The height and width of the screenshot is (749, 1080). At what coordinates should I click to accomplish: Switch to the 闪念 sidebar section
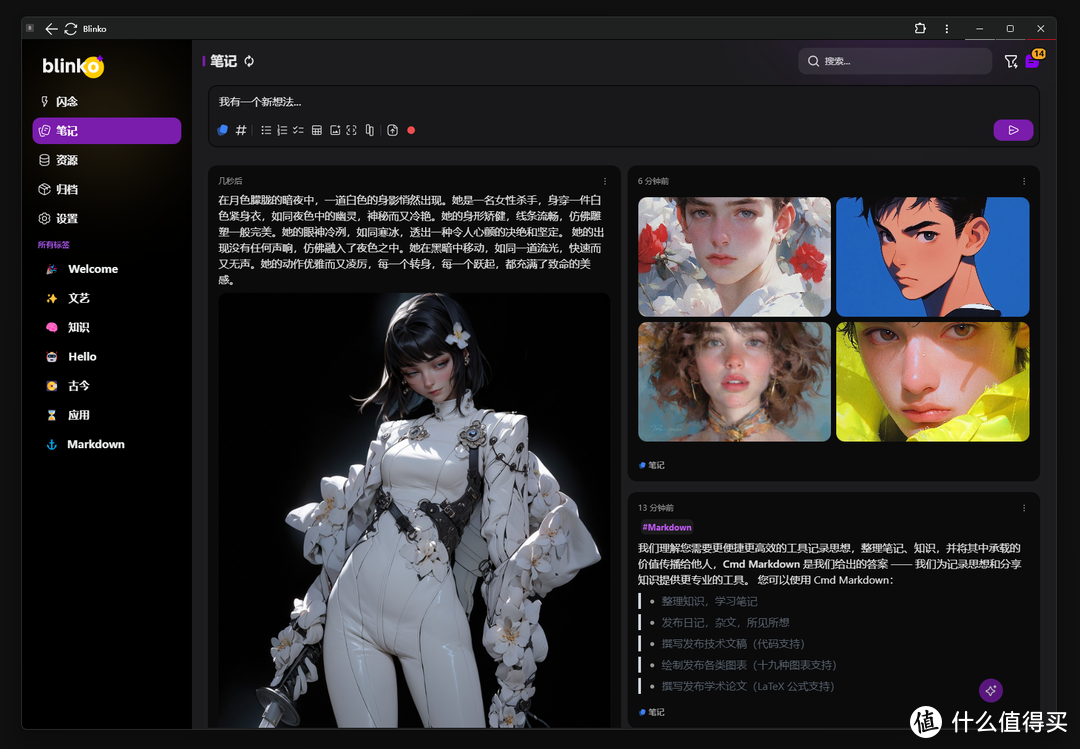[x=66, y=102]
